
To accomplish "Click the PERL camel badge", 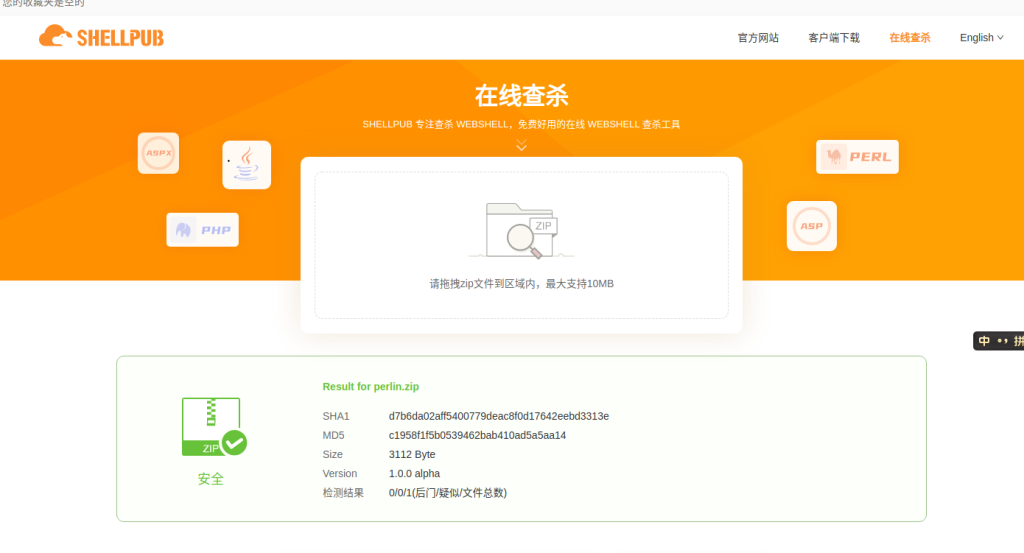I will click(x=857, y=157).
